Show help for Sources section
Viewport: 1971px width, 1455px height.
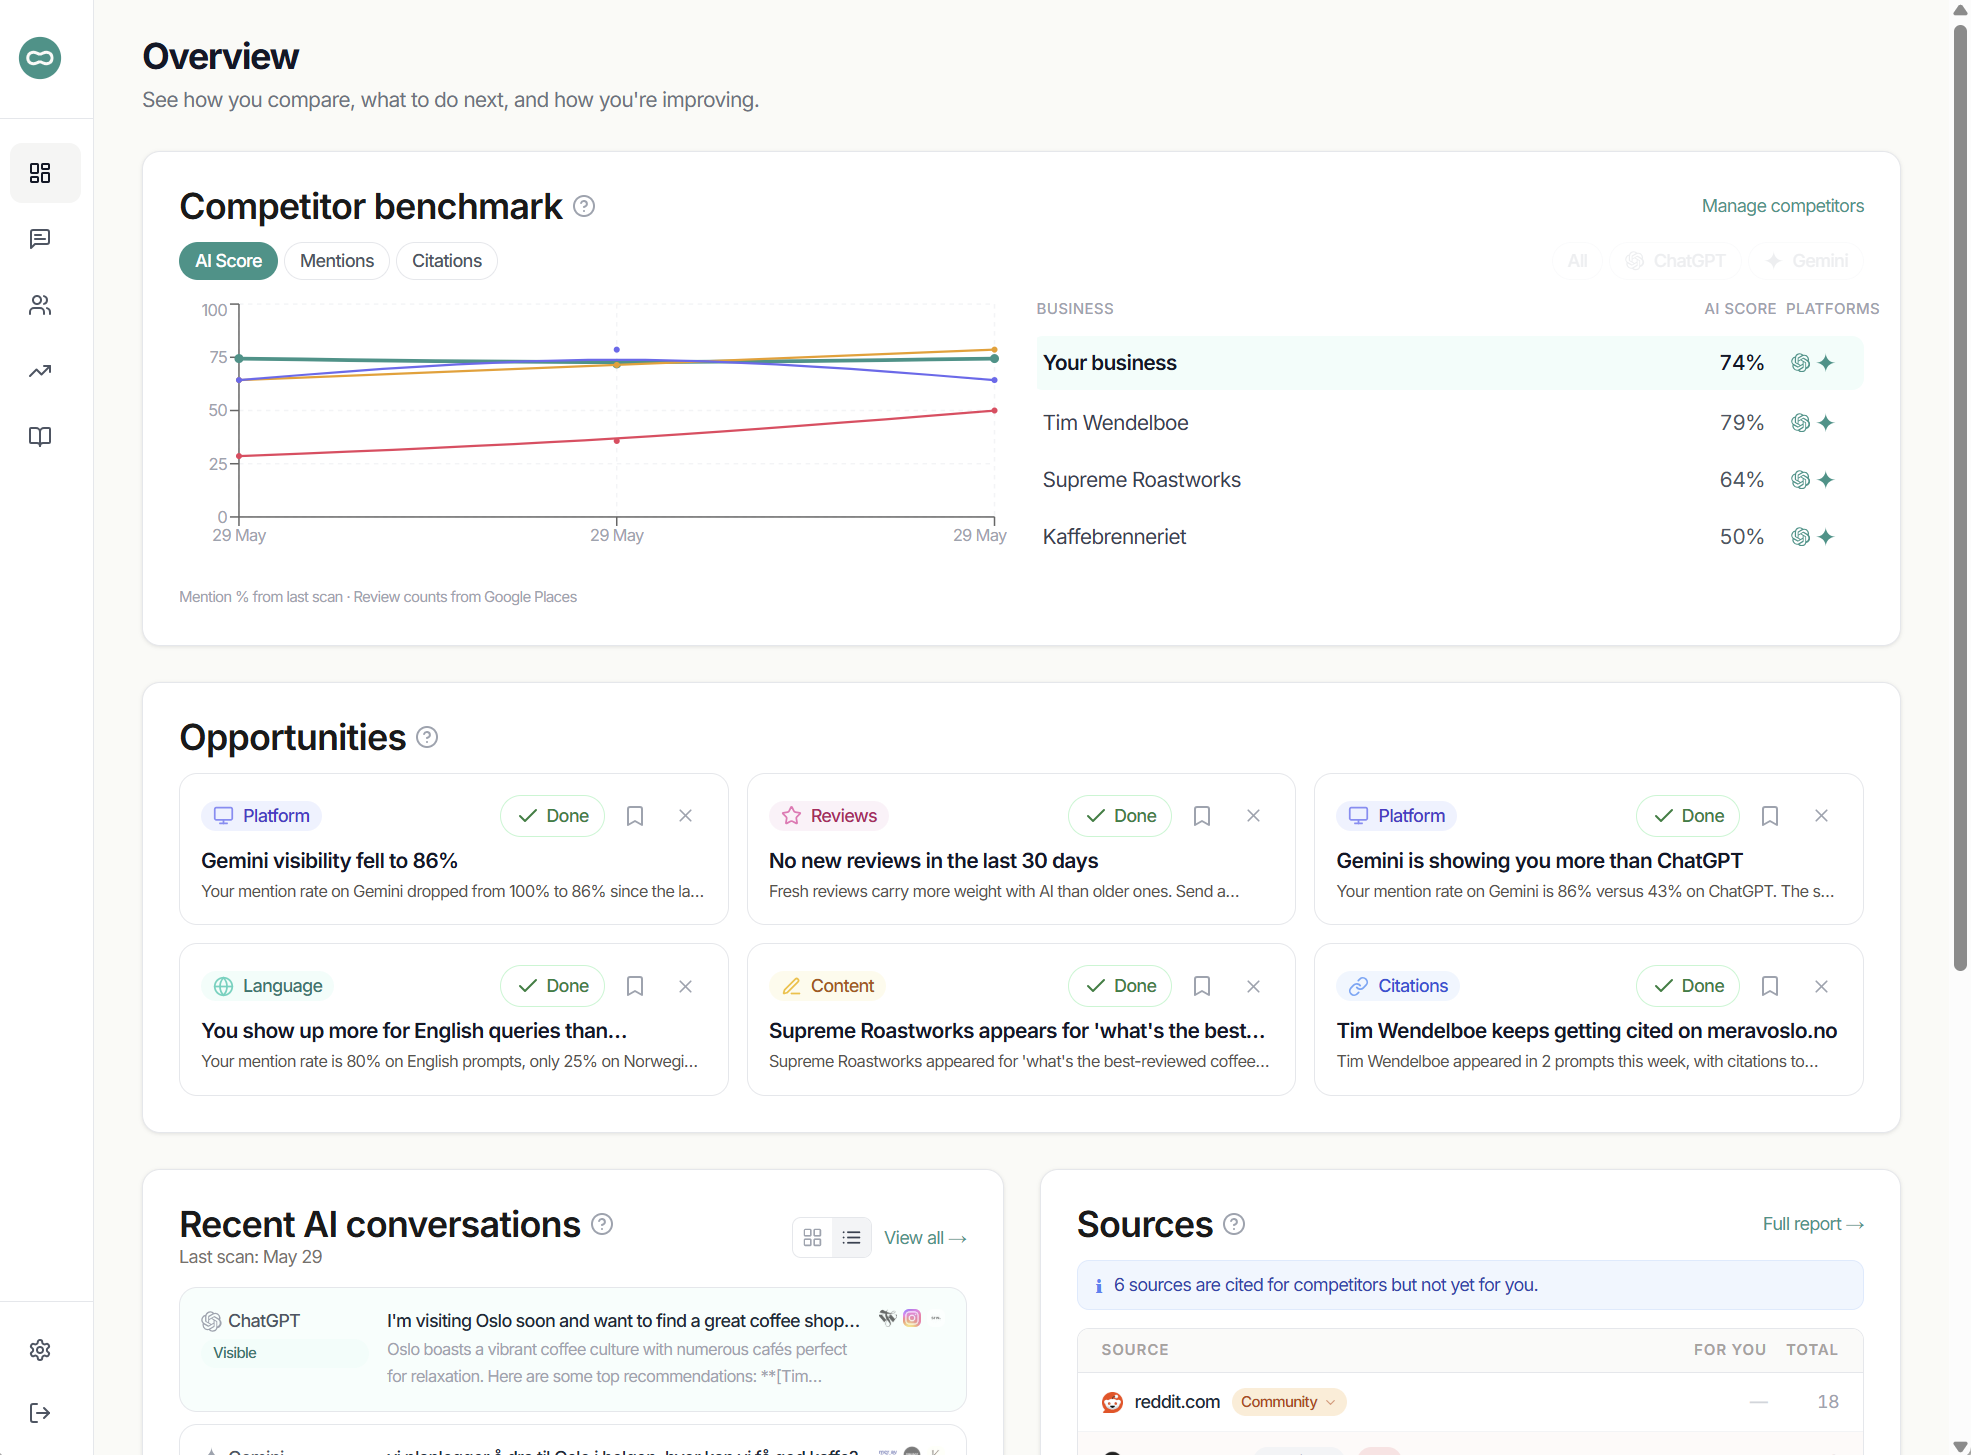(x=1234, y=1224)
